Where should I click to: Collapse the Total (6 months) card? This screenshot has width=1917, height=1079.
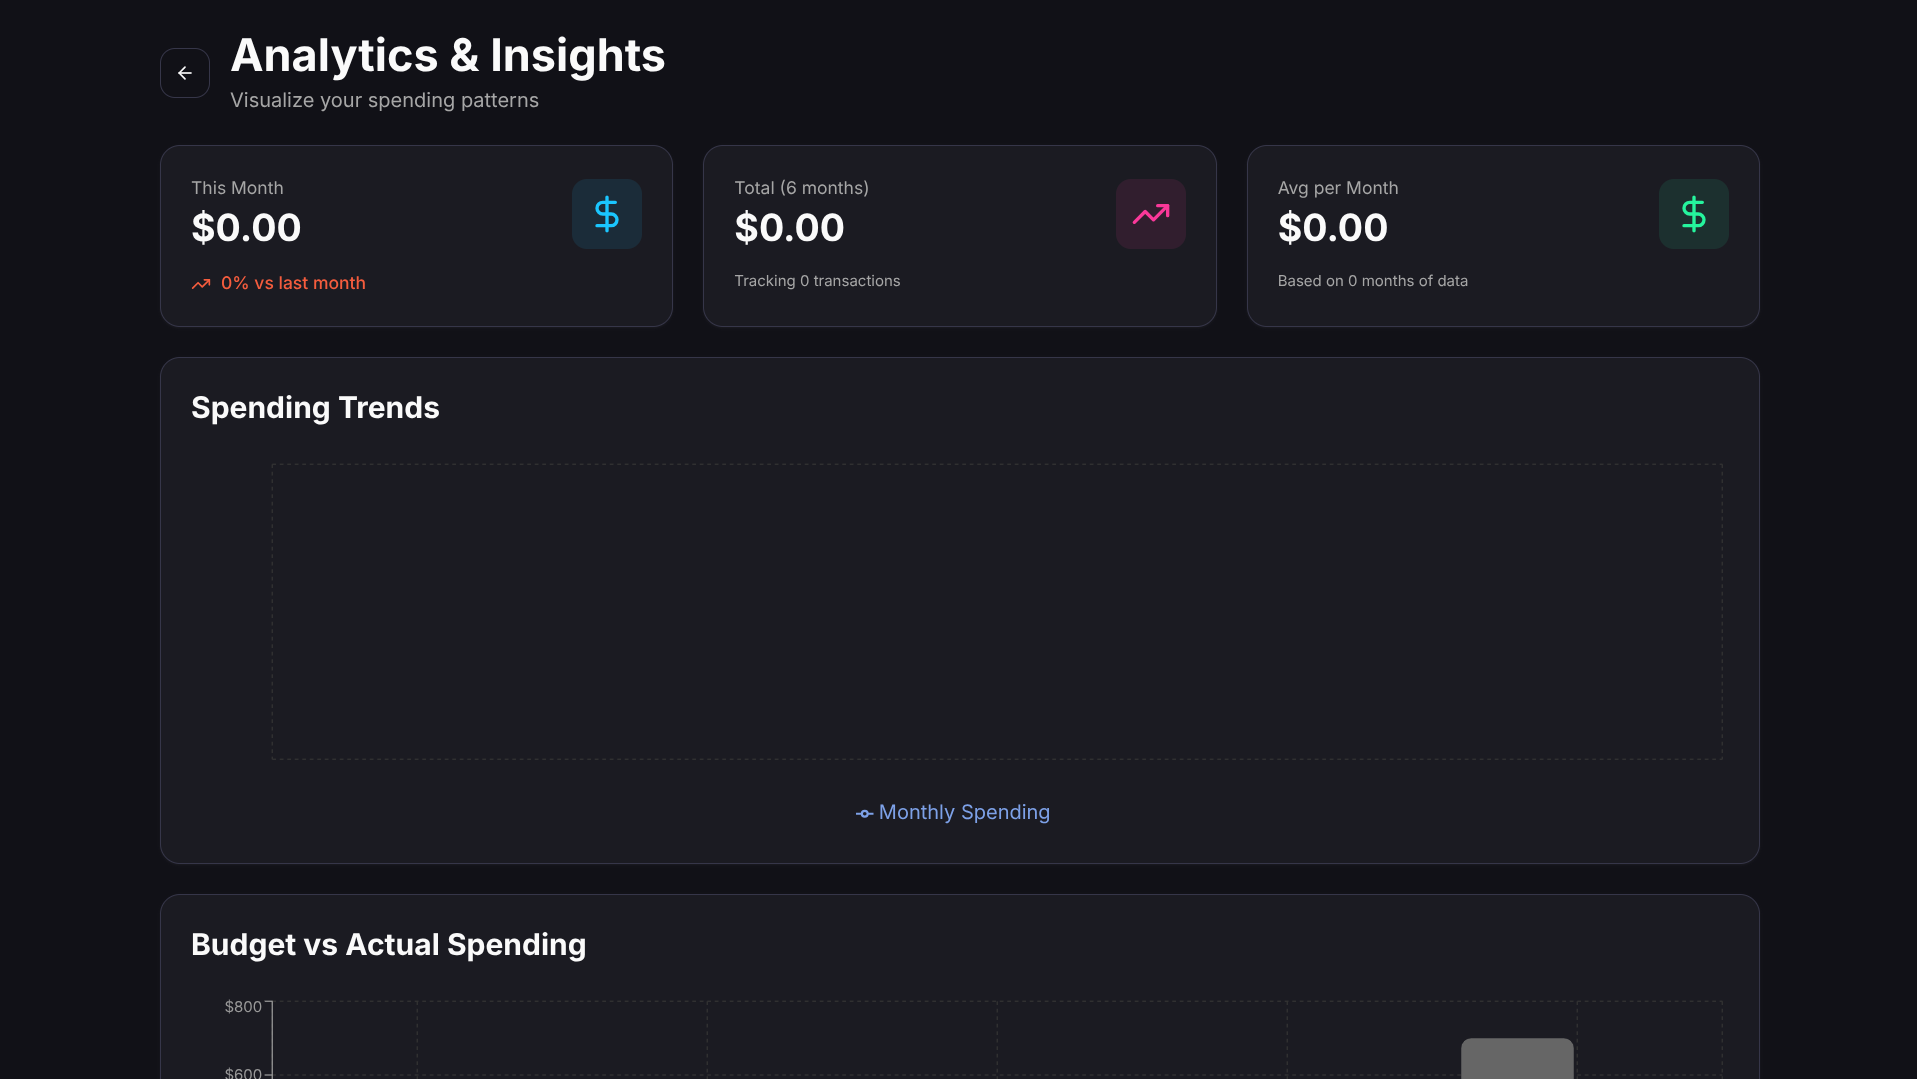(959, 235)
